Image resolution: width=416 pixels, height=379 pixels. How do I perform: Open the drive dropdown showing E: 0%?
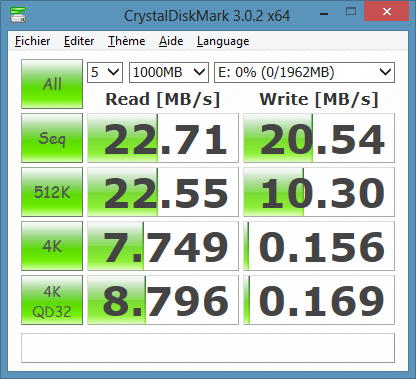coord(304,72)
